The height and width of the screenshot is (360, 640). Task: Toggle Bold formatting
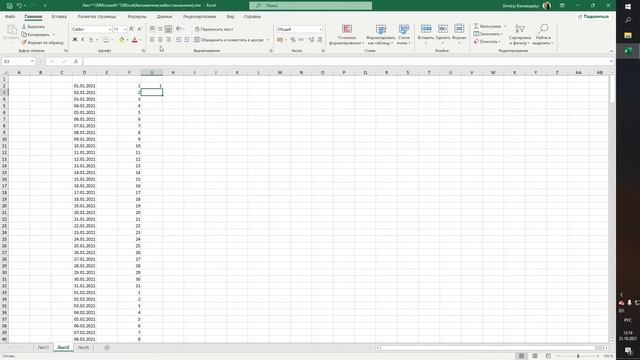point(75,40)
